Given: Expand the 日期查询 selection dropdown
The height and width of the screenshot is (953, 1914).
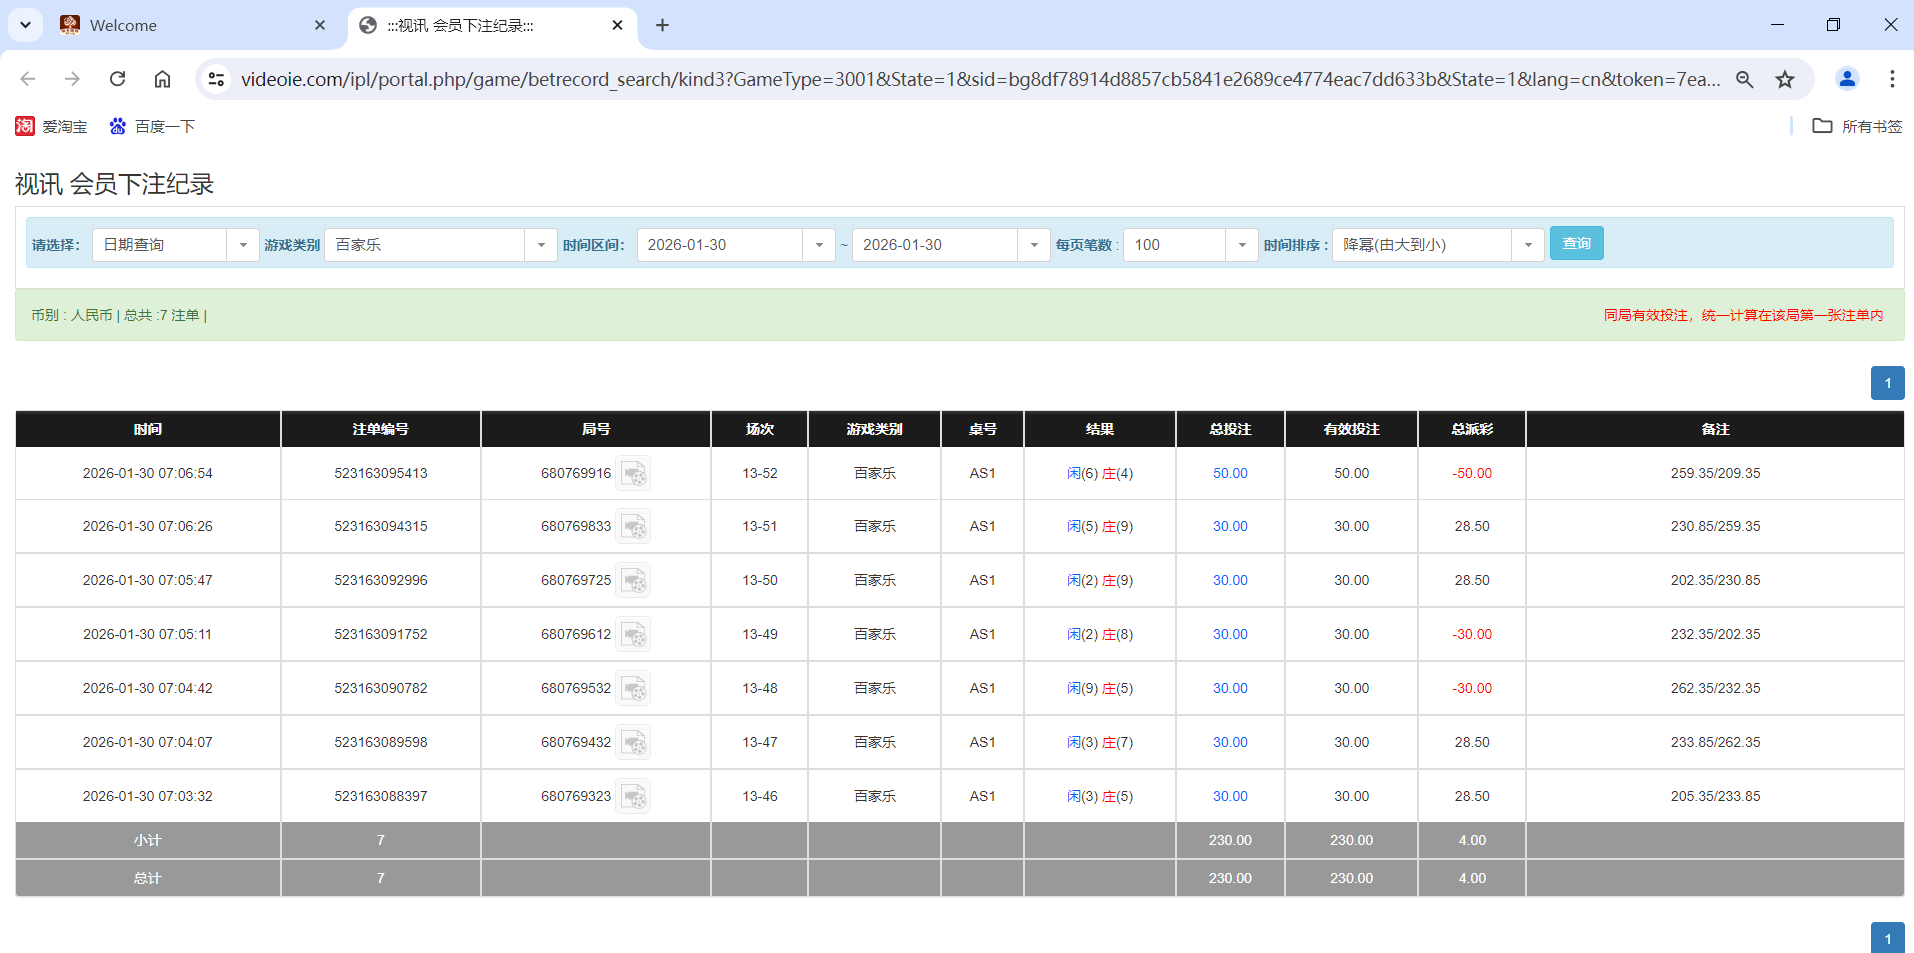Looking at the screenshot, I should pos(242,244).
